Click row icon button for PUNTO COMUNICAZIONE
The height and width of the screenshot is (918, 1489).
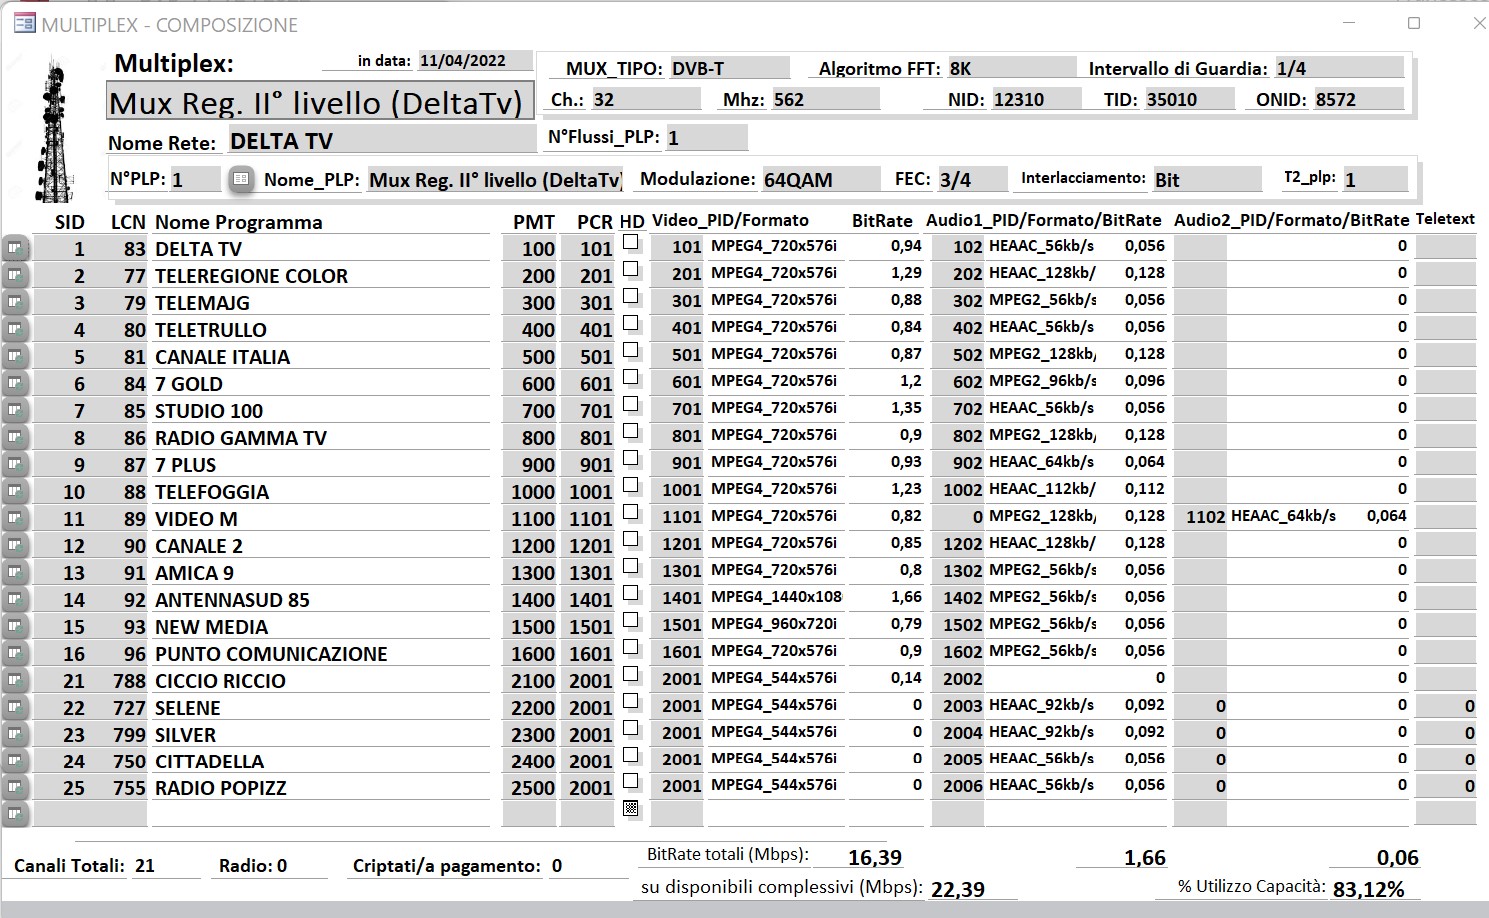pos(15,653)
